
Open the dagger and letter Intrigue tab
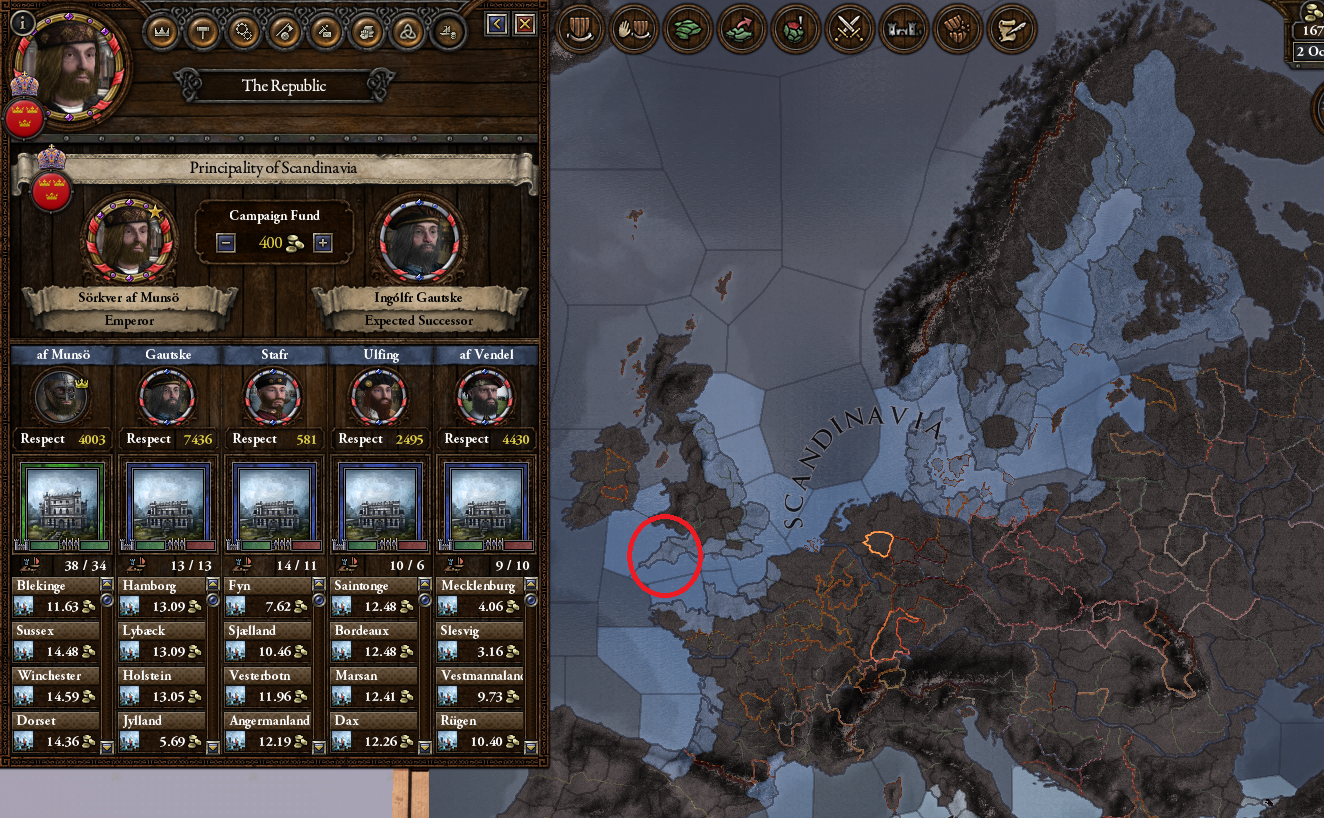[x=326, y=32]
